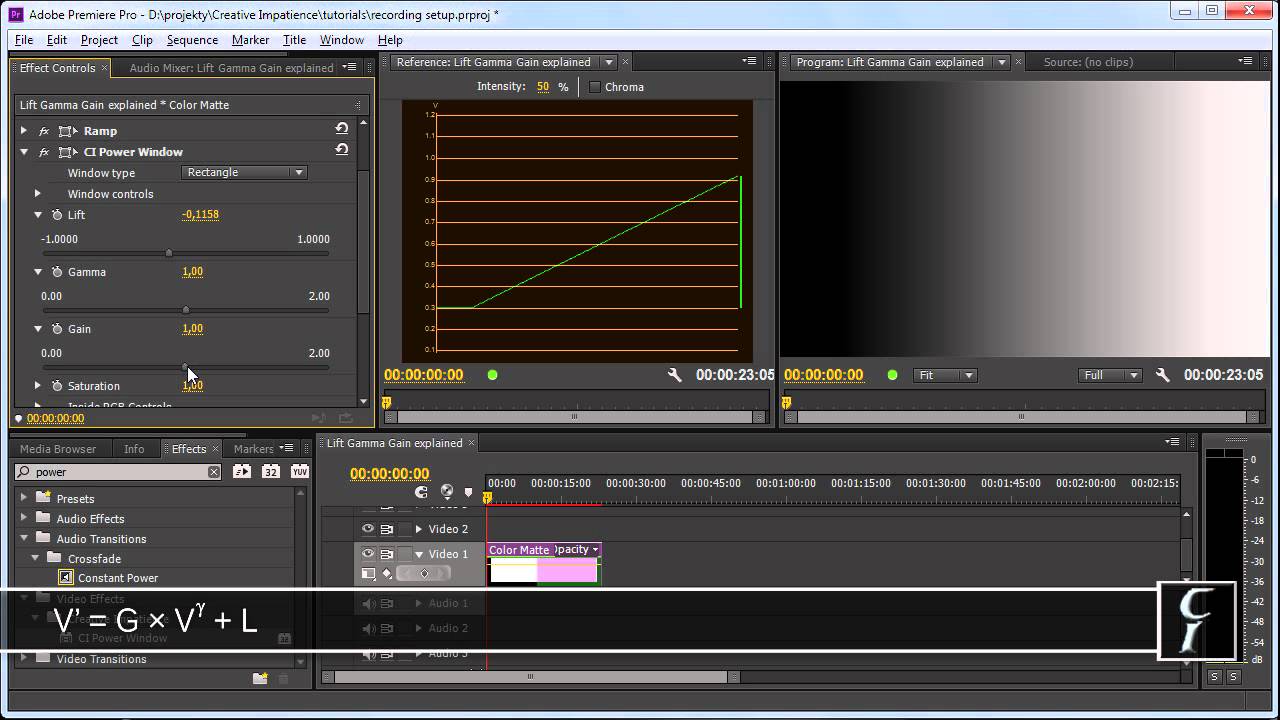Toggle animation stopwatch for Saturation

(x=56, y=386)
